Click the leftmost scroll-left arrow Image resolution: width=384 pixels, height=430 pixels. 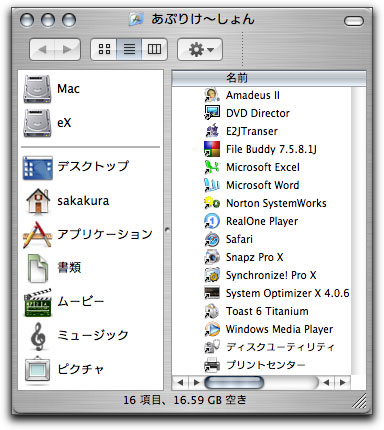point(180,382)
